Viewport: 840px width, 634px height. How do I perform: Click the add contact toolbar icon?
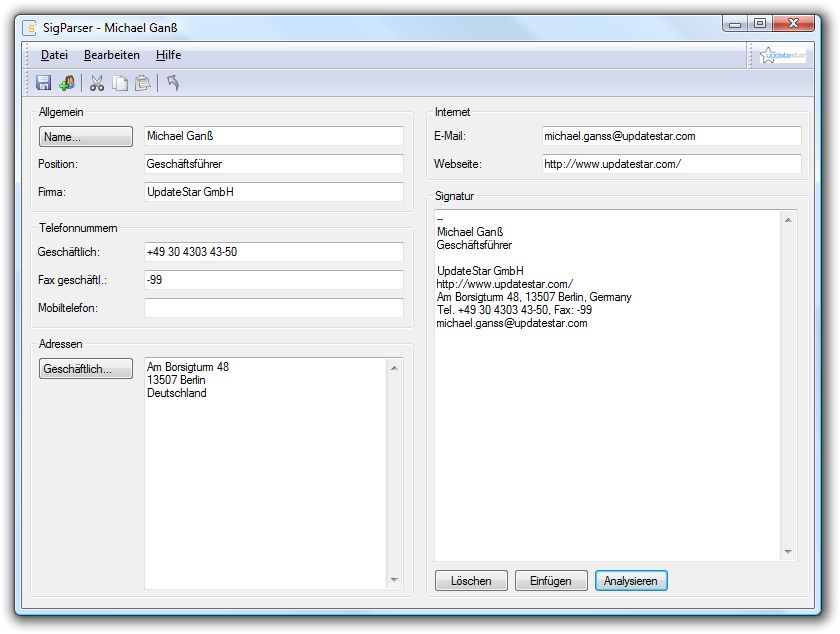(66, 83)
